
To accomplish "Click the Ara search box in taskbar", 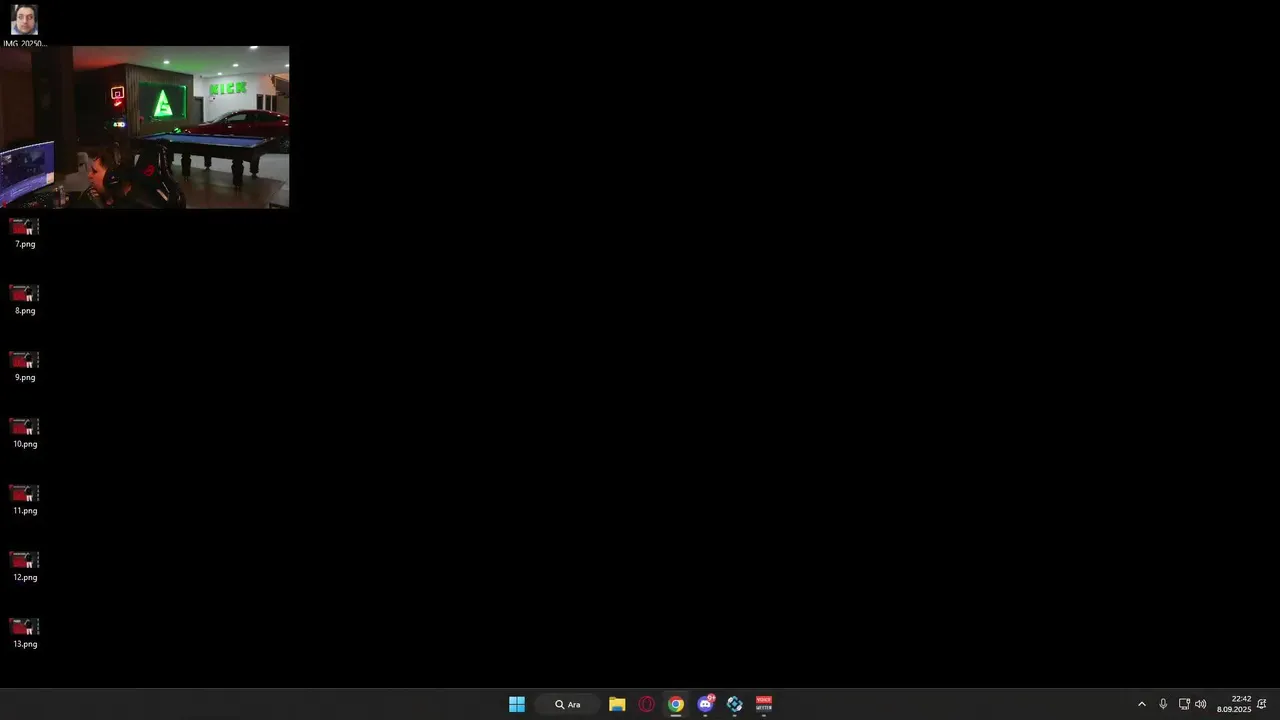I will pyautogui.click(x=568, y=704).
